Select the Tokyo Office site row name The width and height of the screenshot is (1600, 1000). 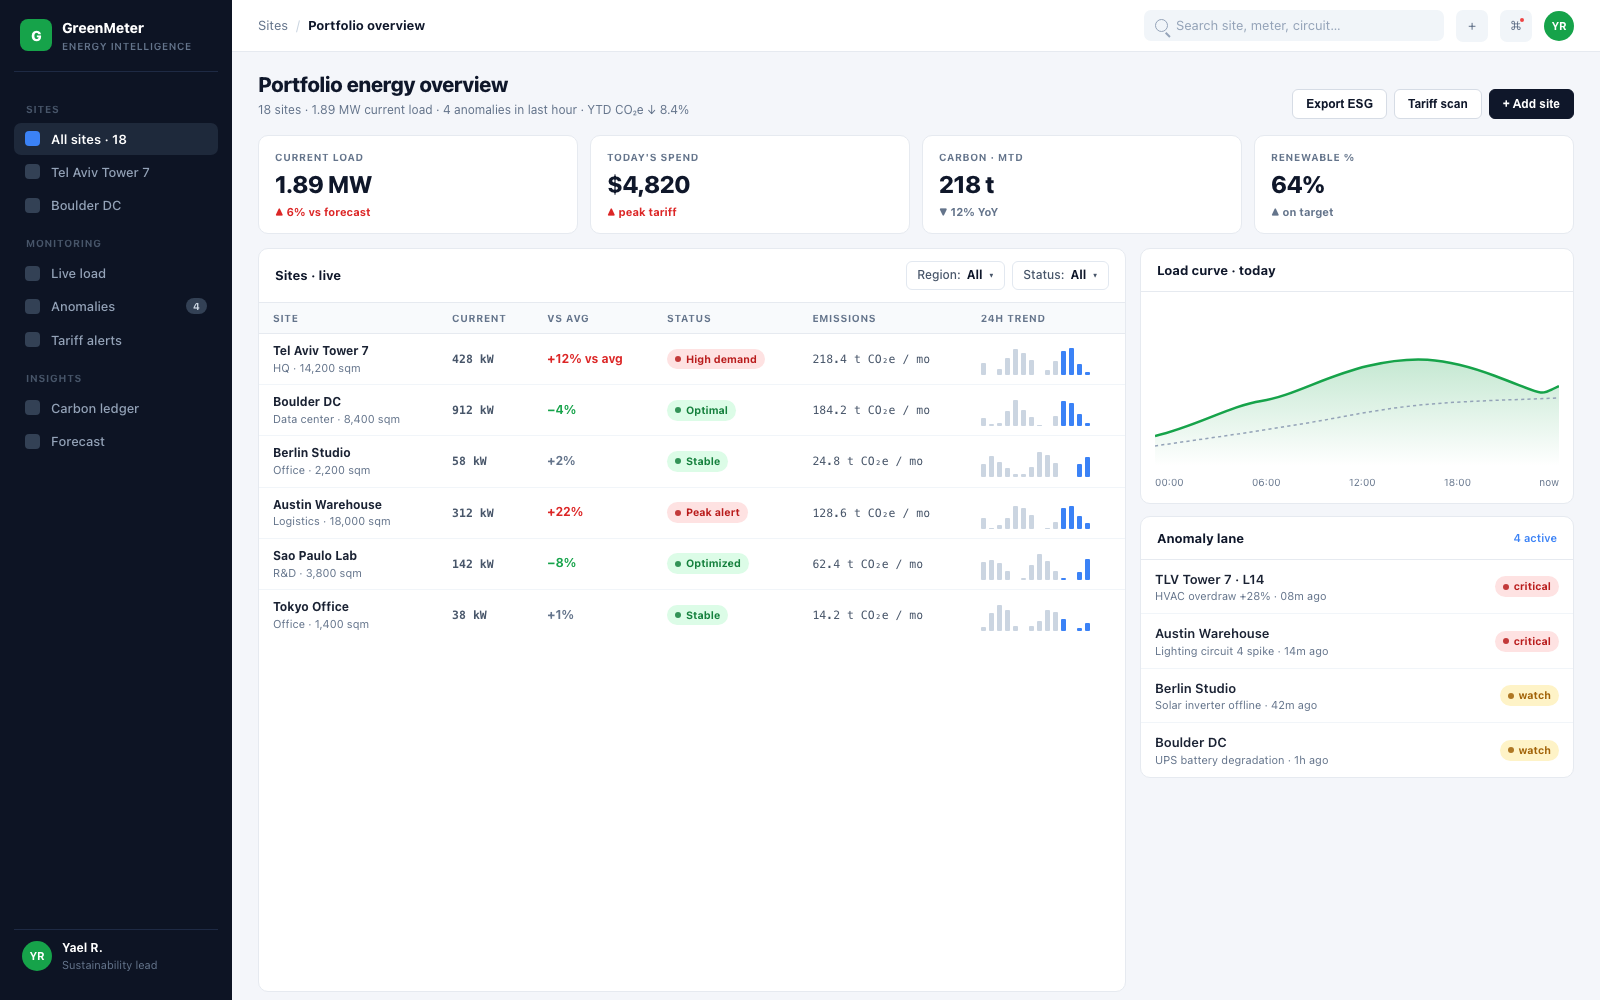point(311,607)
